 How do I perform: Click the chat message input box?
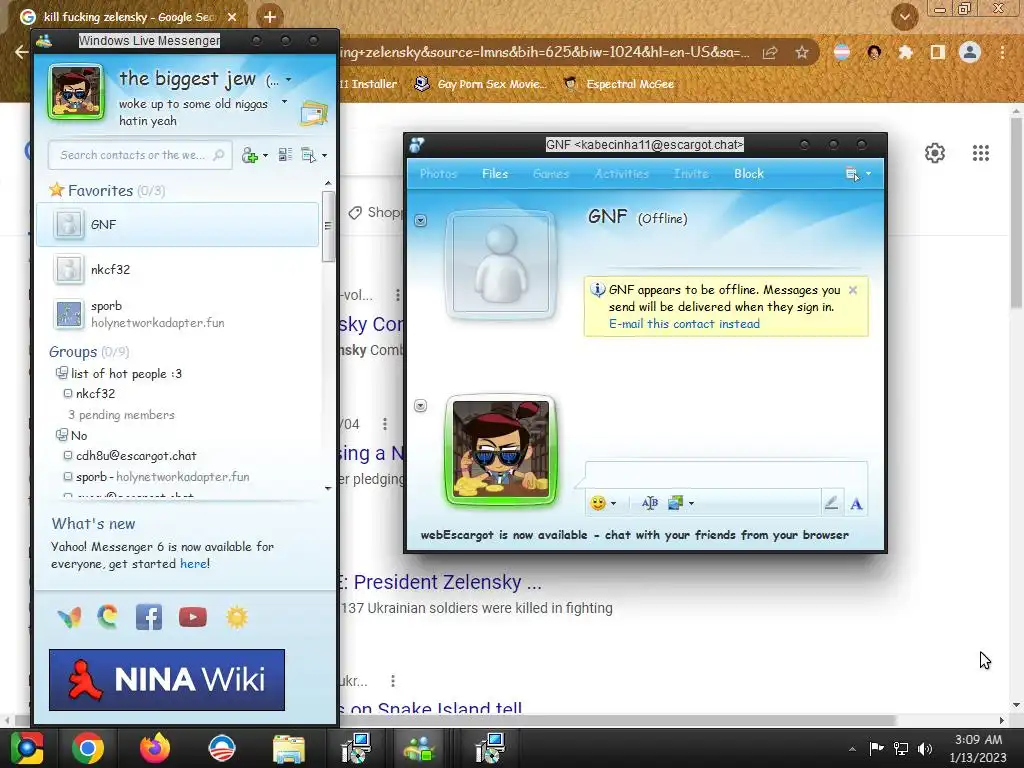click(x=726, y=475)
